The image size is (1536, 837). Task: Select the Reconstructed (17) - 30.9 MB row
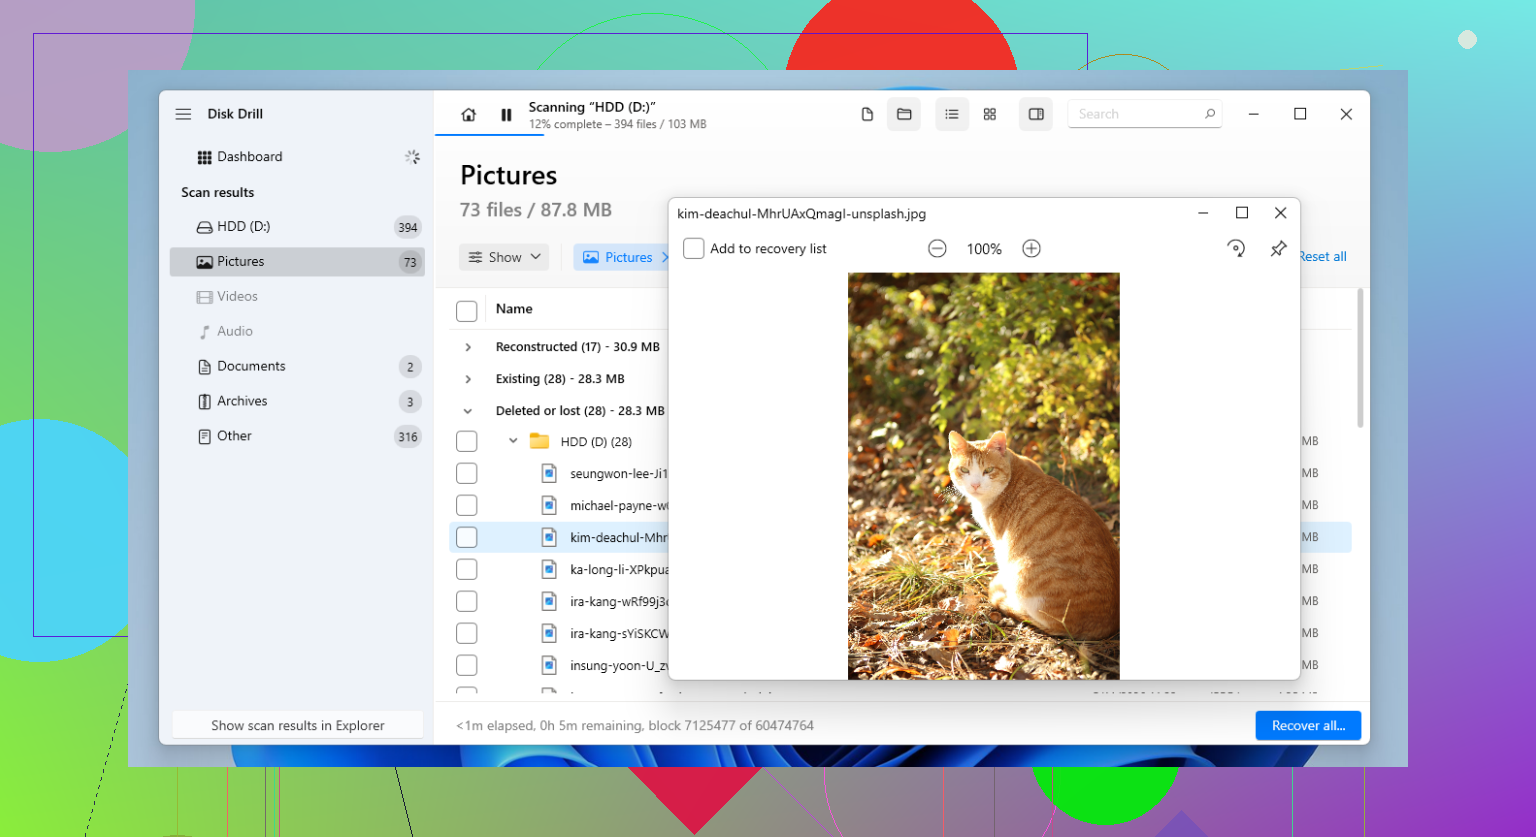[x=577, y=347]
